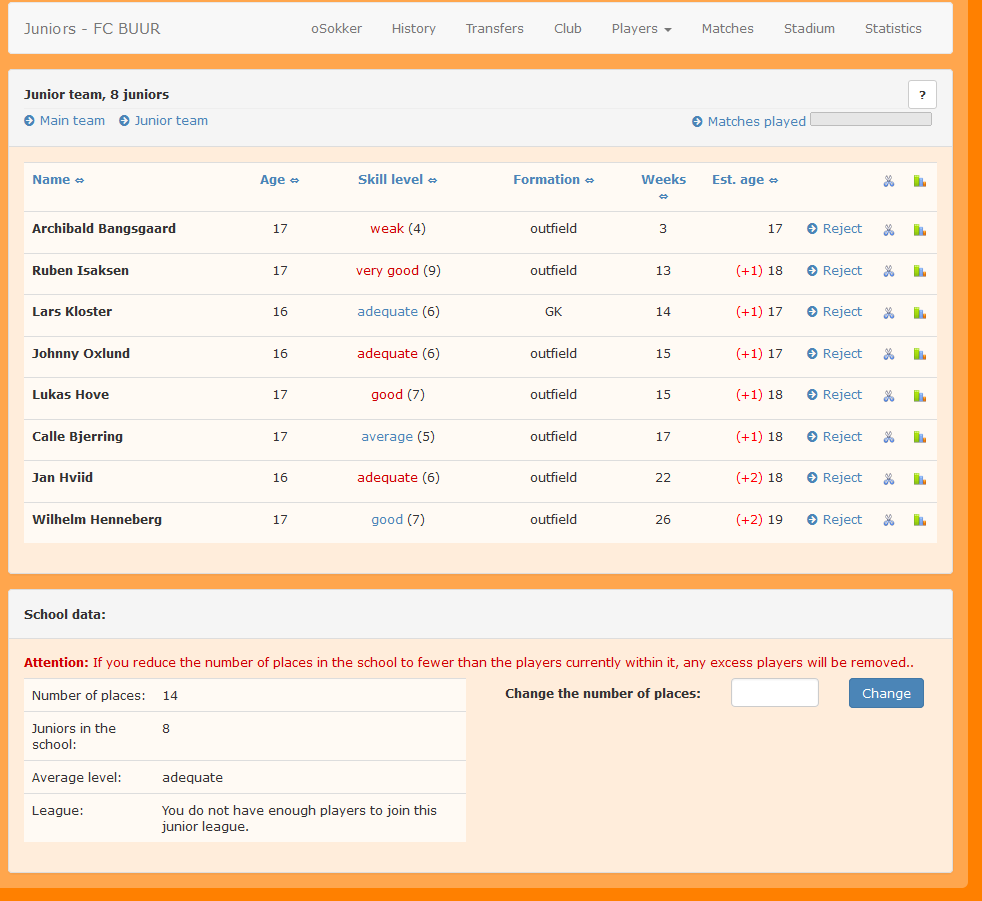The image size is (982, 901).
Task: Open chart icon for Calle Bjerring
Action: click(x=919, y=437)
